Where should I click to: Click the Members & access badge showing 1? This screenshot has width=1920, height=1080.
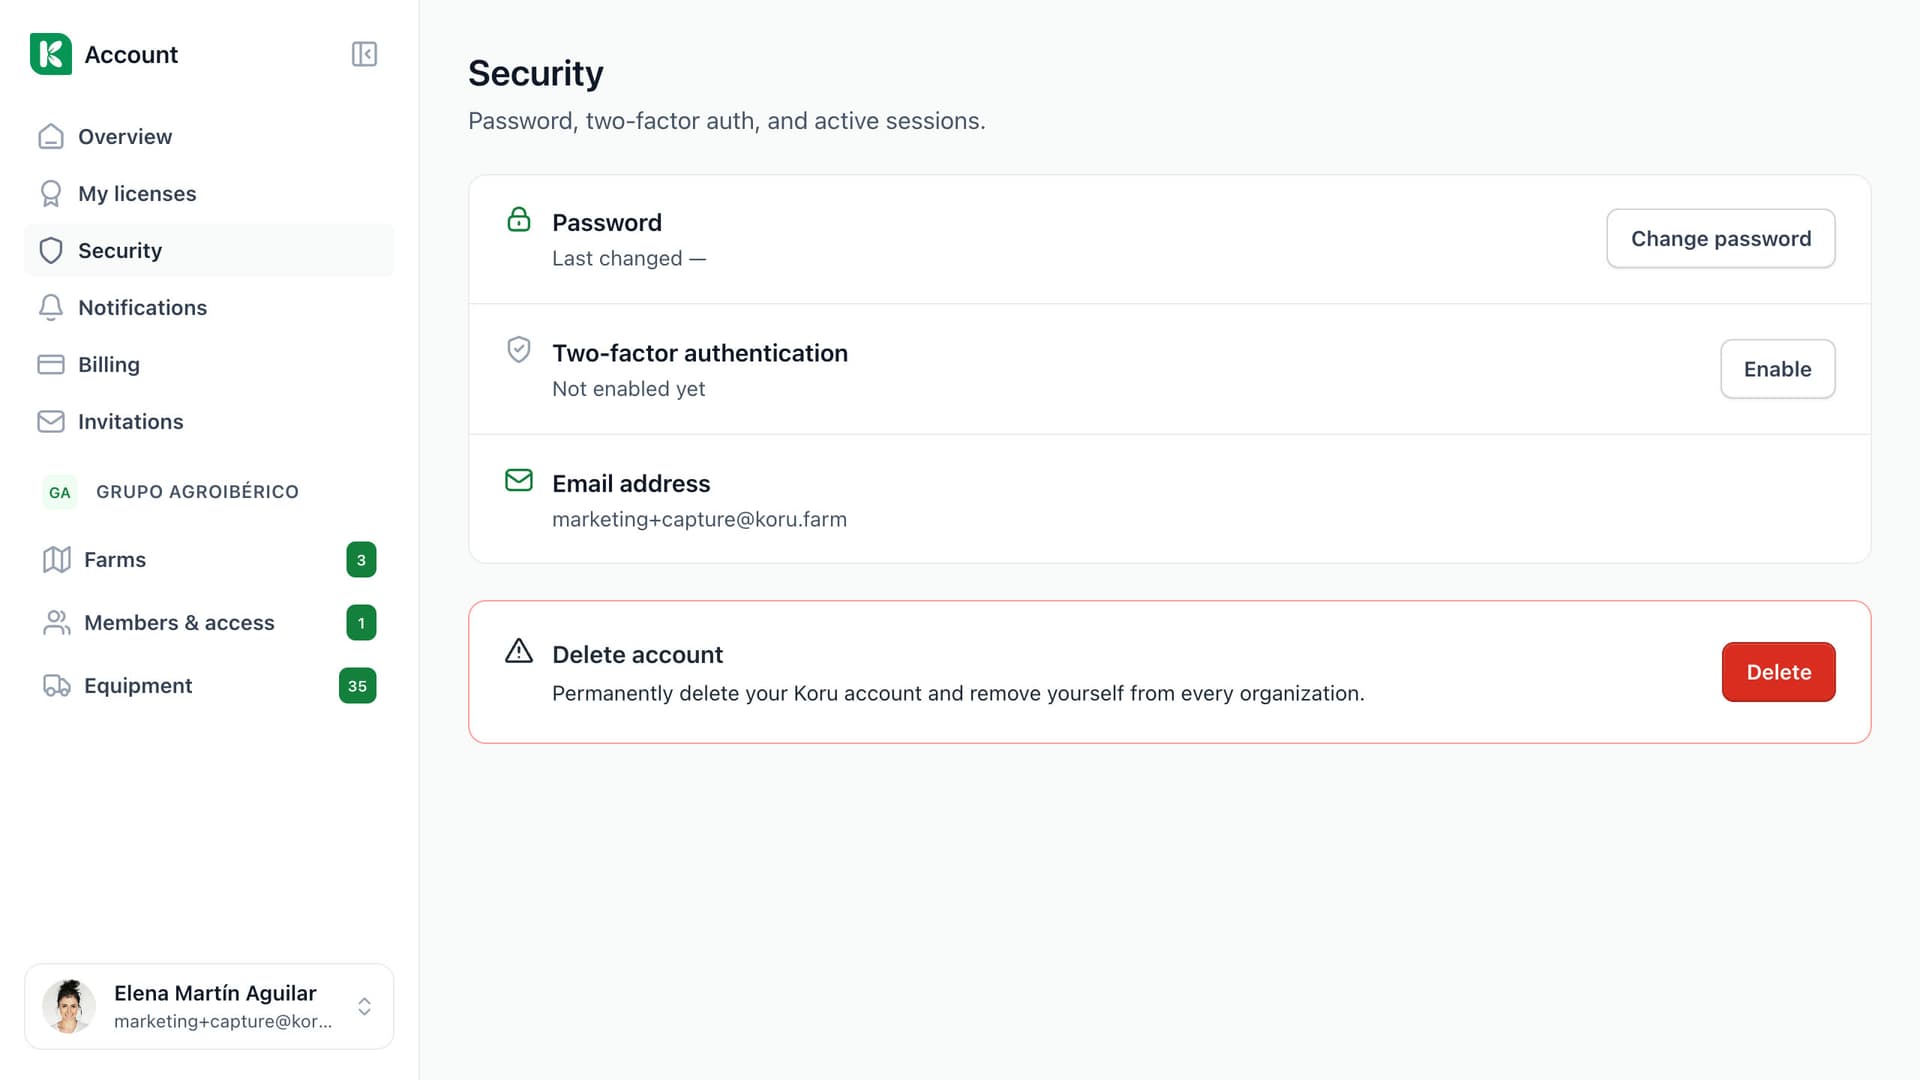[x=361, y=623]
